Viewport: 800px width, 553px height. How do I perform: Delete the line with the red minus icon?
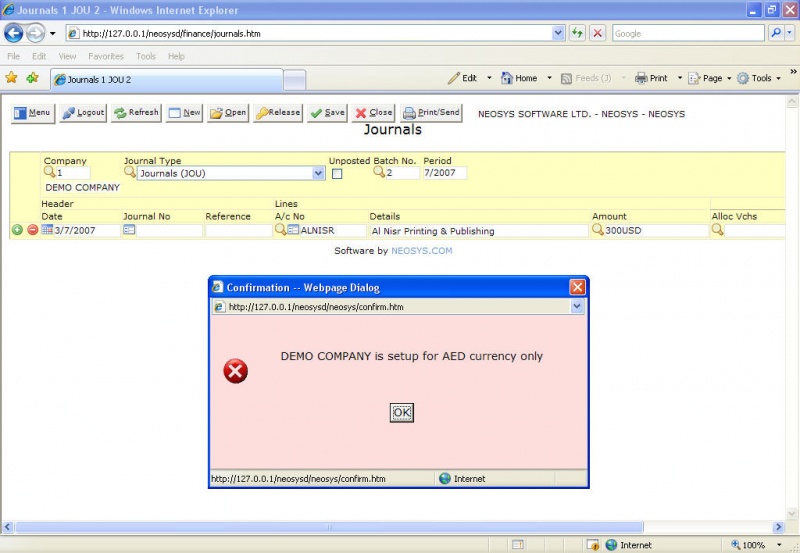33,230
